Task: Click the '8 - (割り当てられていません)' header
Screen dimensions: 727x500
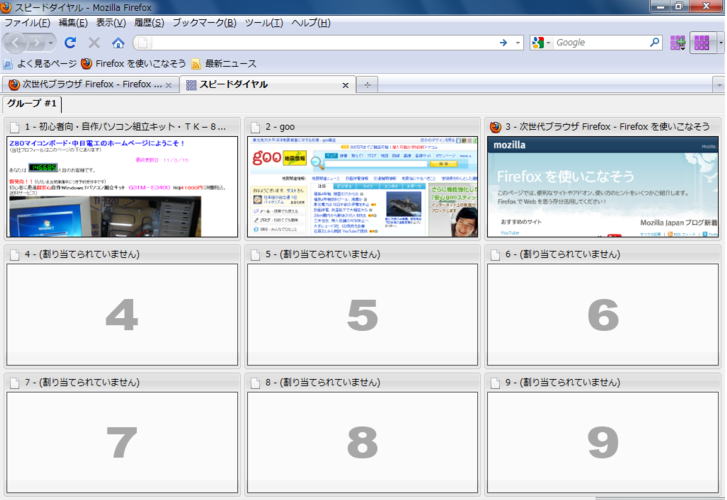Action: [323, 382]
